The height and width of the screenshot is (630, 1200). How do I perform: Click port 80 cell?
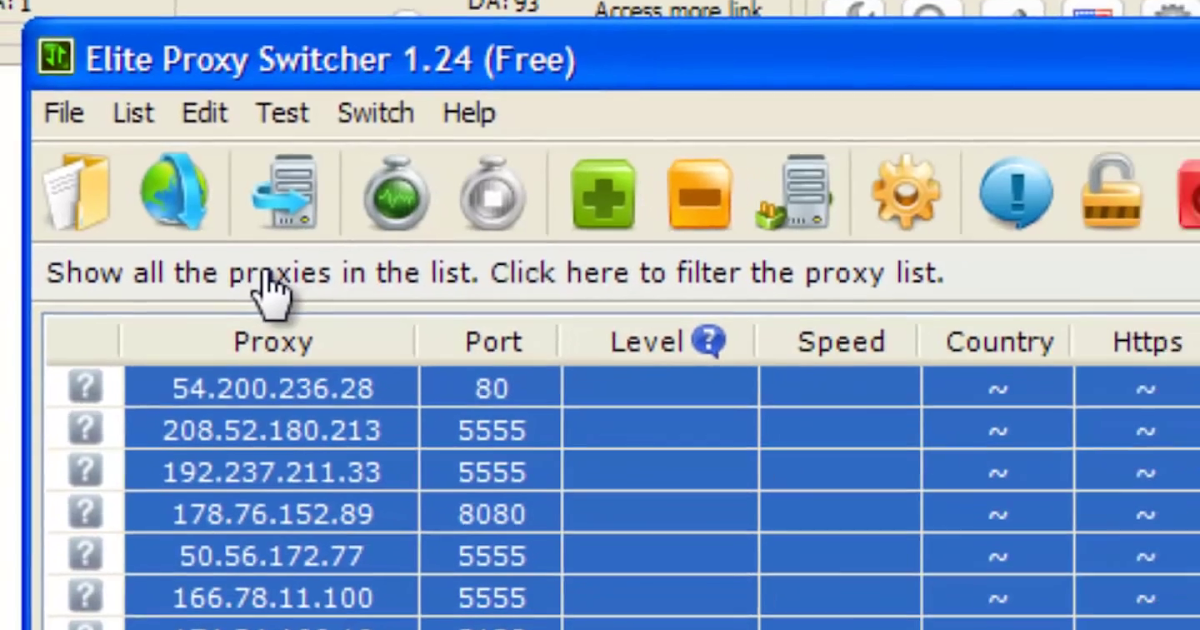pyautogui.click(x=491, y=388)
